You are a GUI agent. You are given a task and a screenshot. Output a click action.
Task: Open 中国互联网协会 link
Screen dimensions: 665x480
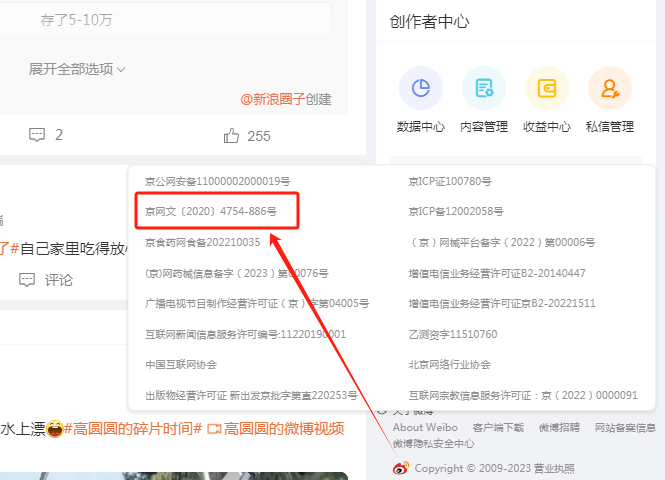point(181,365)
